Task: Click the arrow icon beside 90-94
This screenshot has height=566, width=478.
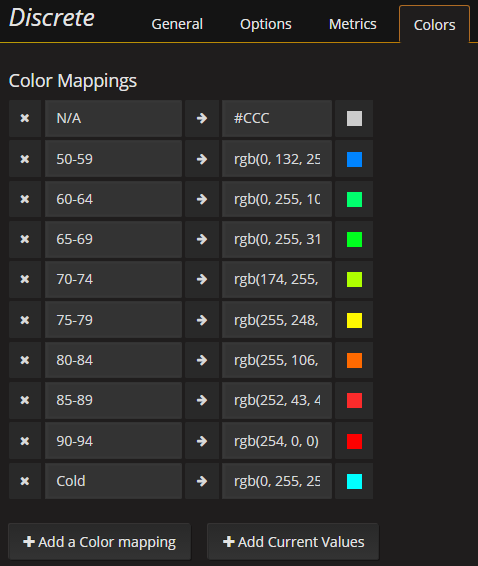Action: coord(202,441)
